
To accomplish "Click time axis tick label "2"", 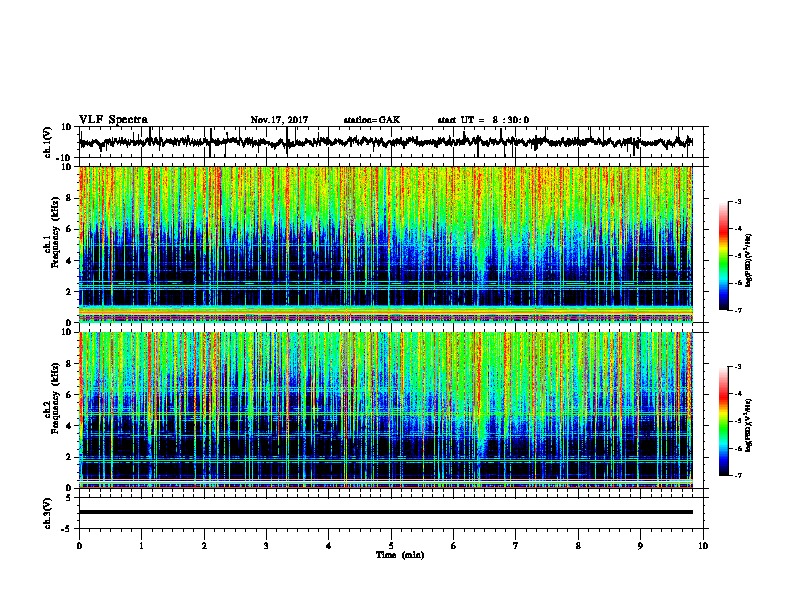I will click(x=204, y=545).
